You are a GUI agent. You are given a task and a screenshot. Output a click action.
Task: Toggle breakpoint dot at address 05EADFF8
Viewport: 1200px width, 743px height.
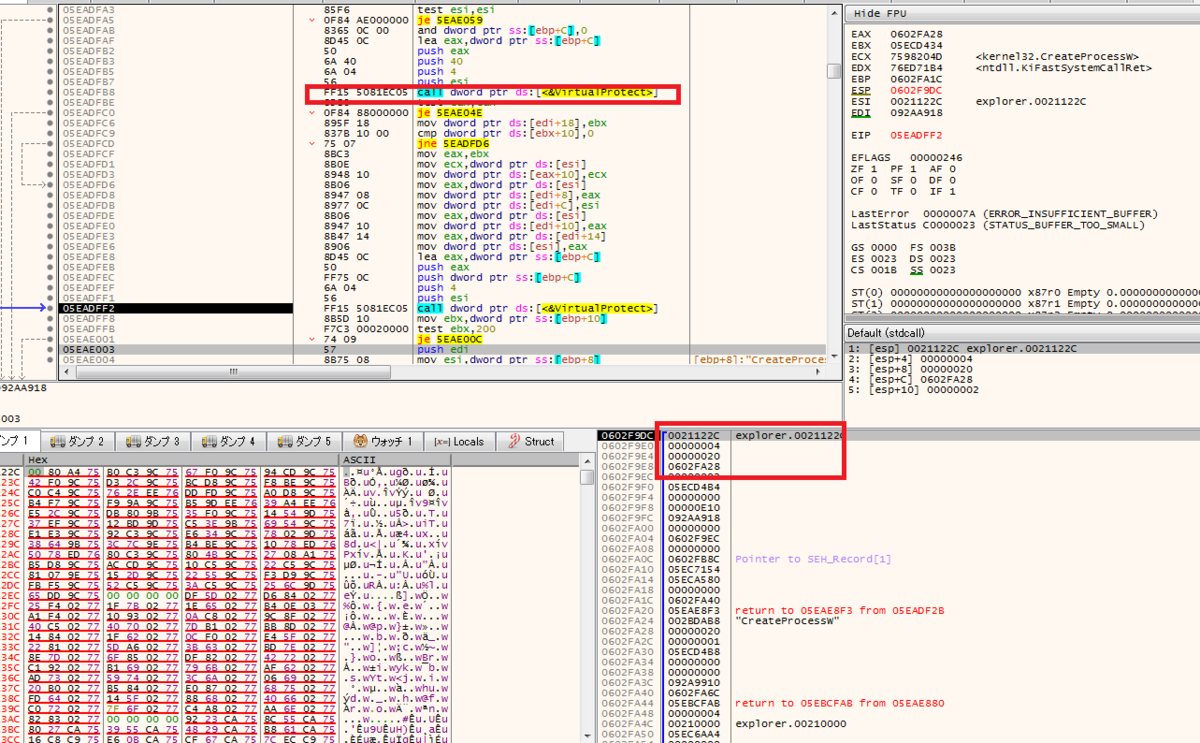50,319
